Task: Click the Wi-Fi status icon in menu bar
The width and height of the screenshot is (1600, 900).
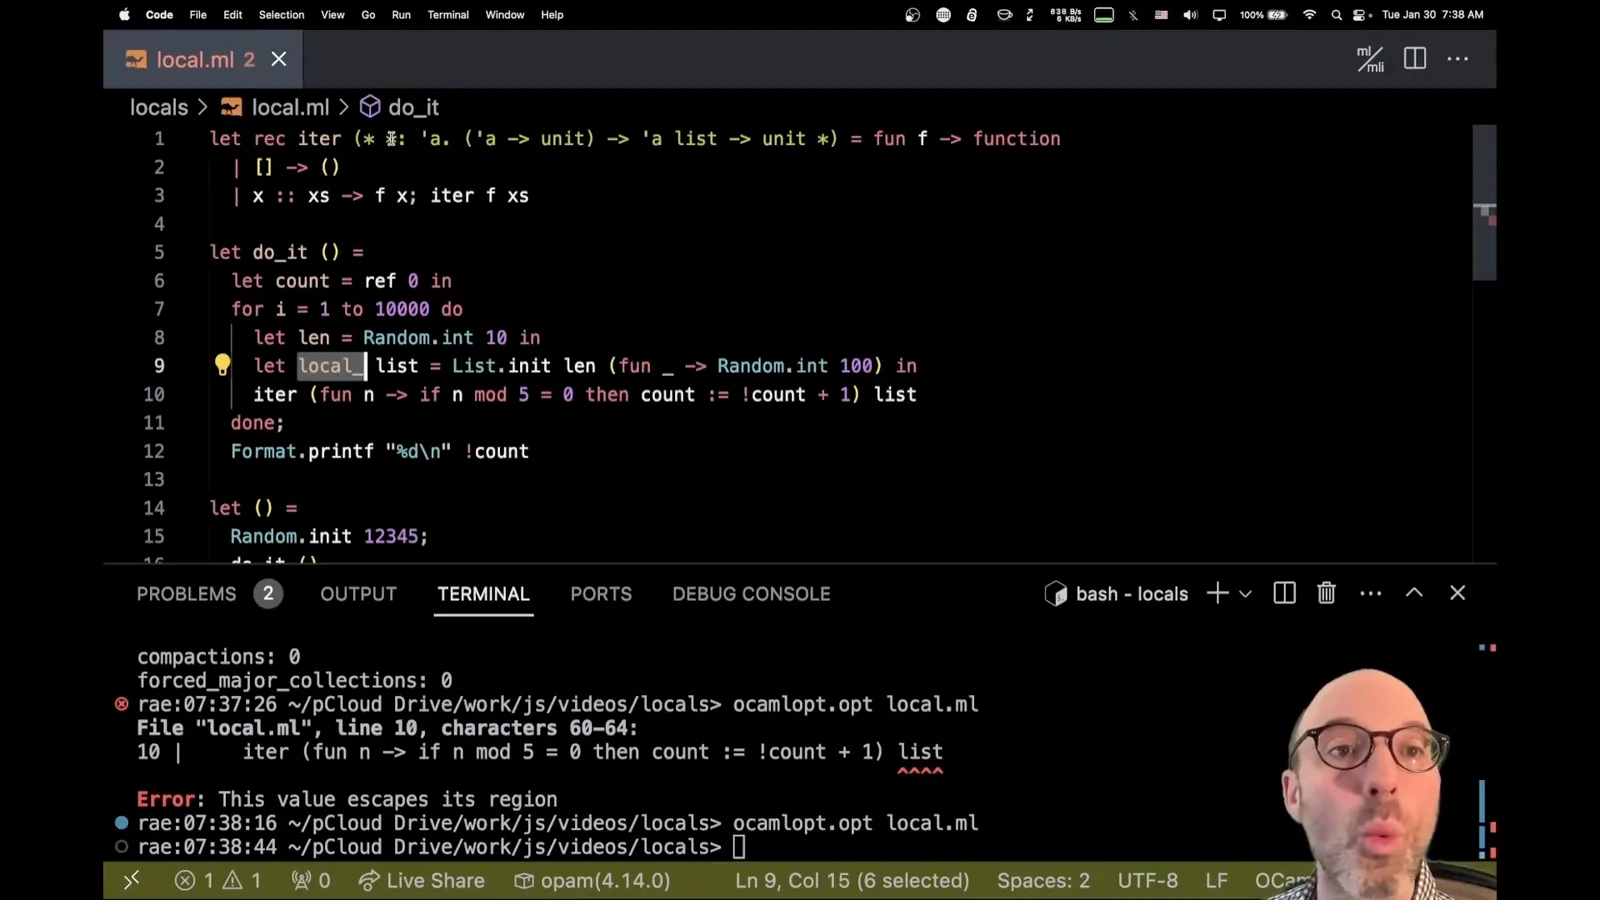Action: (x=1309, y=15)
